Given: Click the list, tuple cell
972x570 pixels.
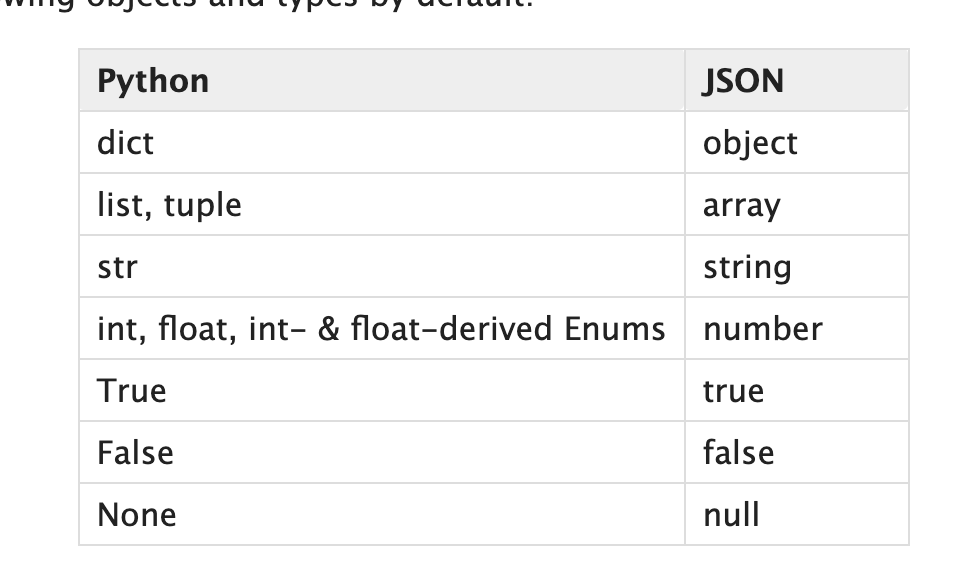Looking at the screenshot, I should point(169,205).
